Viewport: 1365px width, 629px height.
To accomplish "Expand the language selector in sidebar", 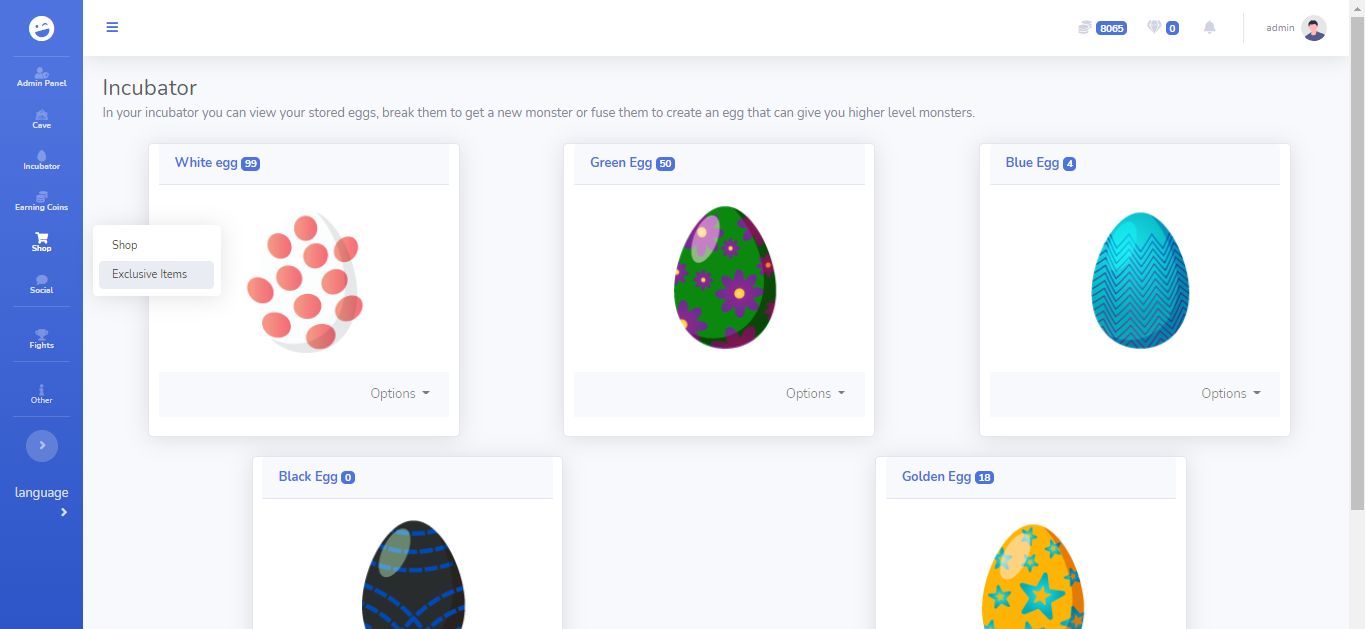I will tap(42, 502).
